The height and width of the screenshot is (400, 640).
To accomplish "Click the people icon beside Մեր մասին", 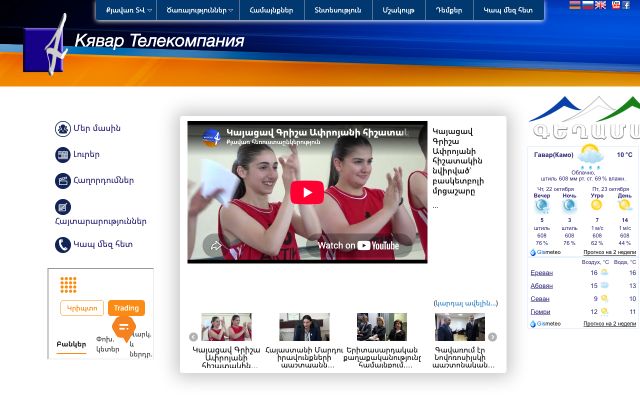I will pyautogui.click(x=63, y=129).
